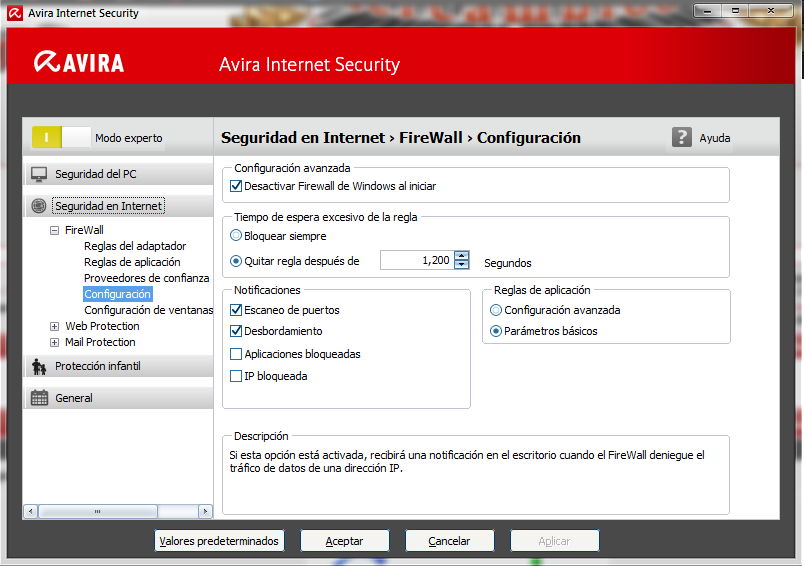Enable Aplicaciones bloqueadas notification
The image size is (804, 566).
tap(236, 354)
